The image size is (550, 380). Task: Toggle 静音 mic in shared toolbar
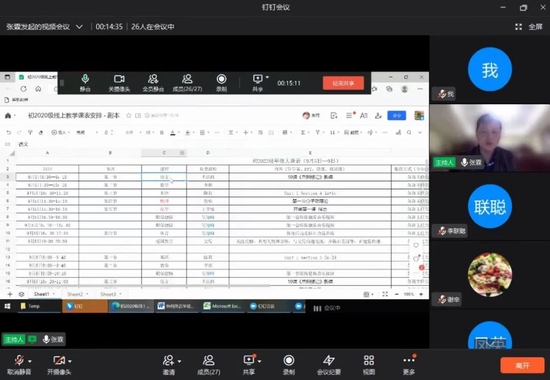[85, 83]
